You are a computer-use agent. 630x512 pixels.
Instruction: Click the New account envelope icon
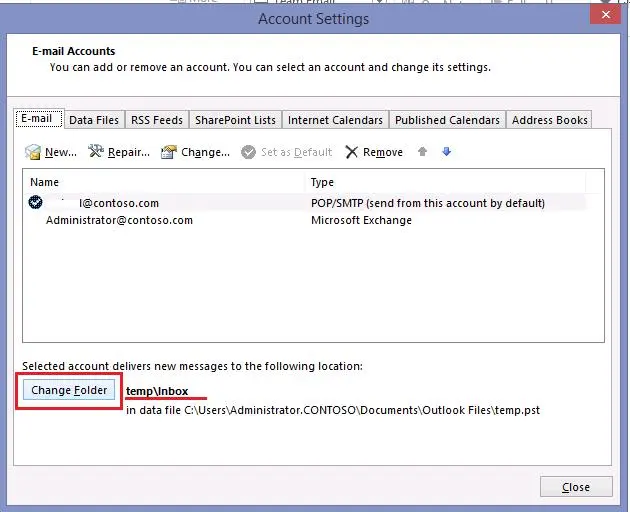[33, 152]
